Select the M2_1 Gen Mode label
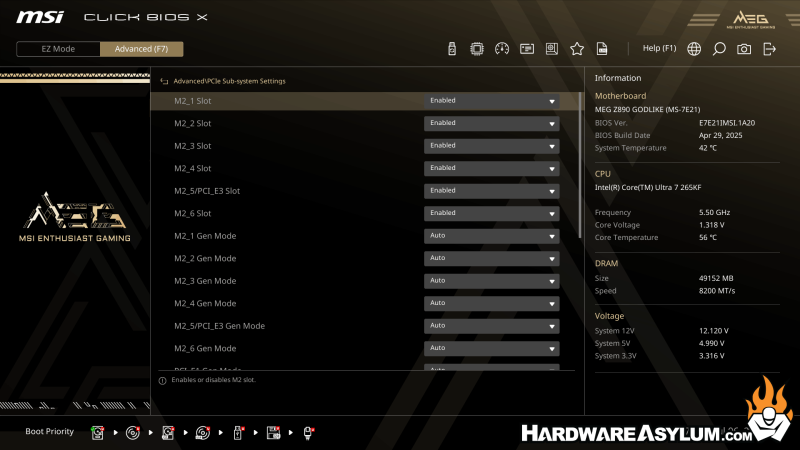Screen dimensions: 800x450 205,236
